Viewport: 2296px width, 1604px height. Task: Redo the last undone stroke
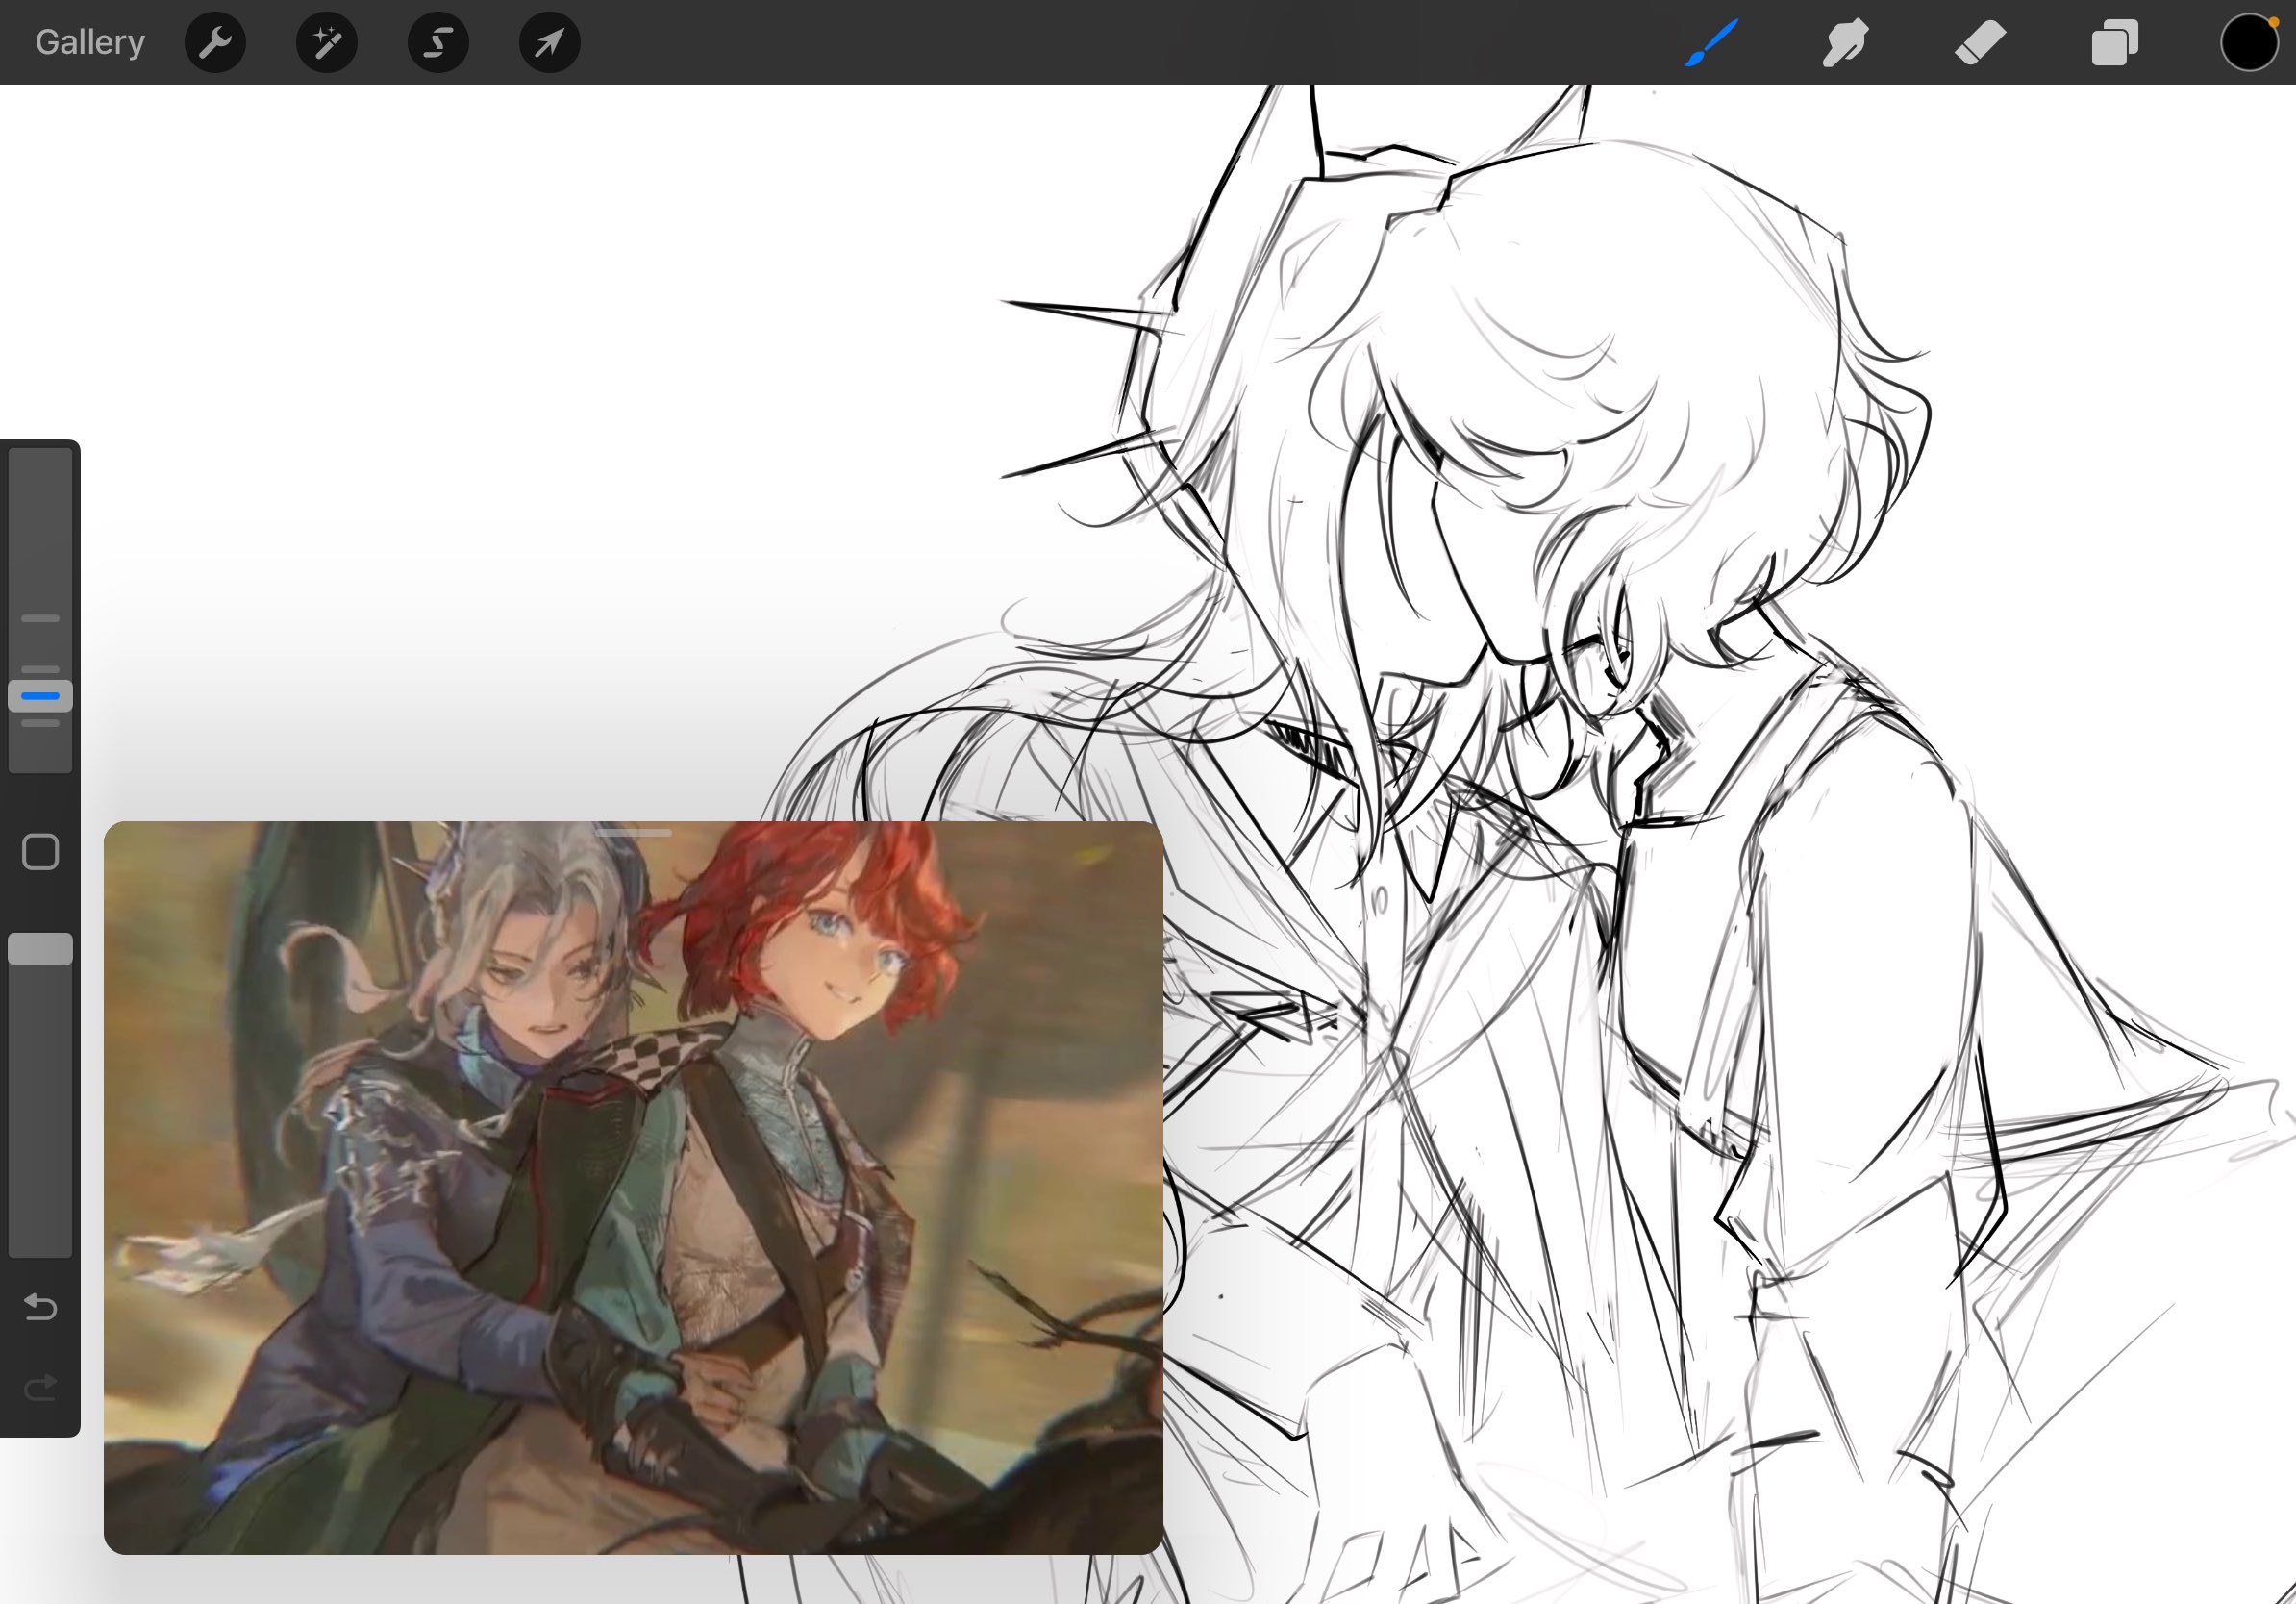coord(40,1387)
